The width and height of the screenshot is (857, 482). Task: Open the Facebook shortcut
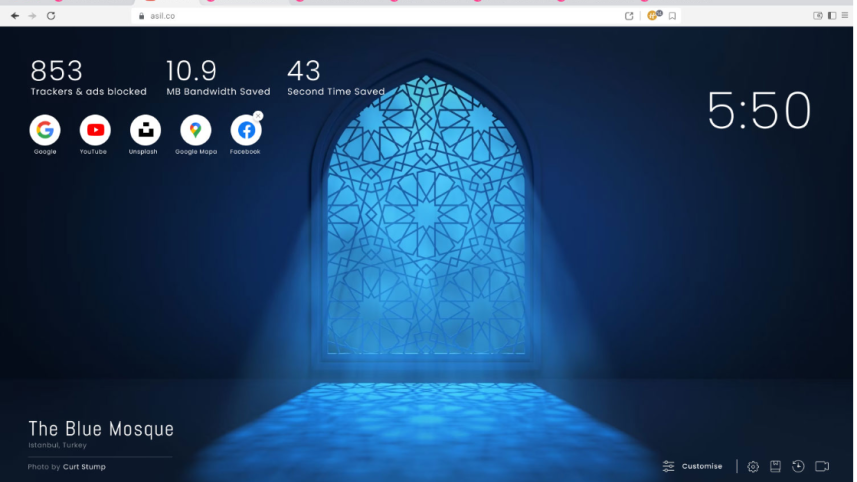246,130
